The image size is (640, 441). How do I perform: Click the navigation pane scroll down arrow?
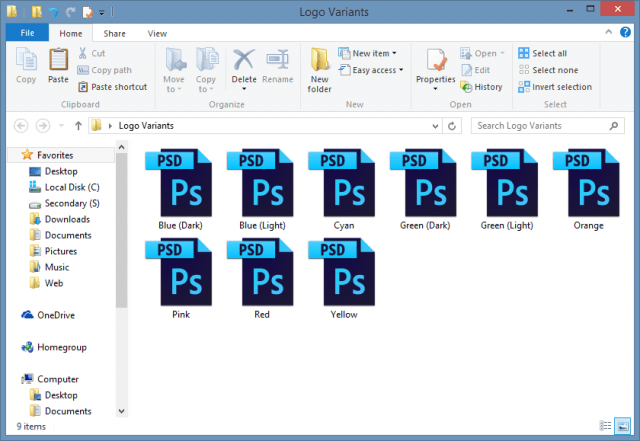point(121,411)
